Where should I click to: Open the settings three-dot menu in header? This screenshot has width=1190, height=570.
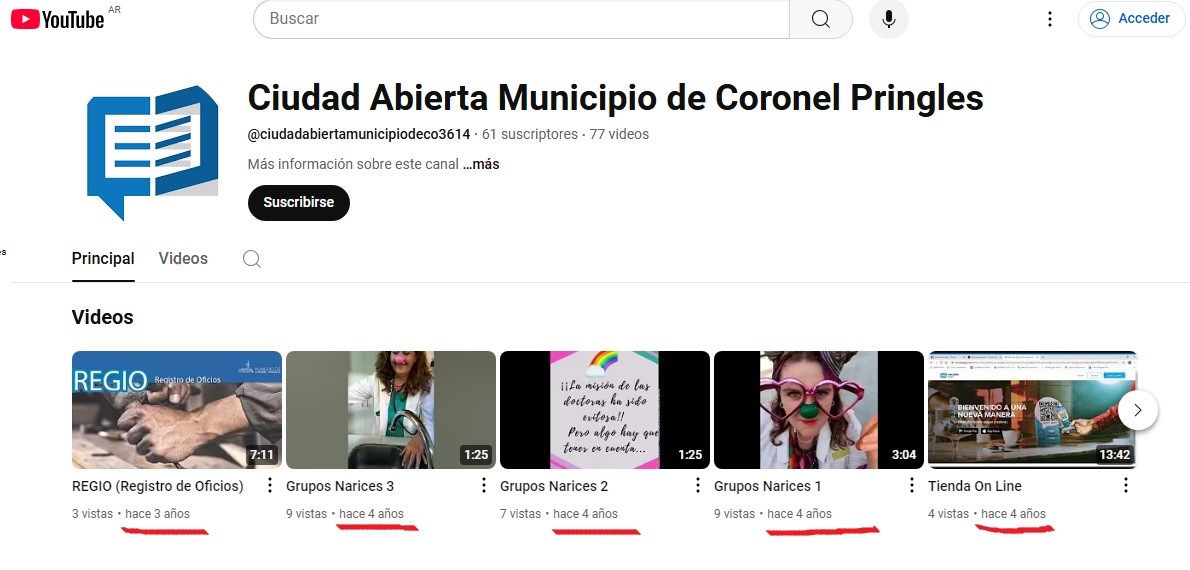click(1049, 19)
